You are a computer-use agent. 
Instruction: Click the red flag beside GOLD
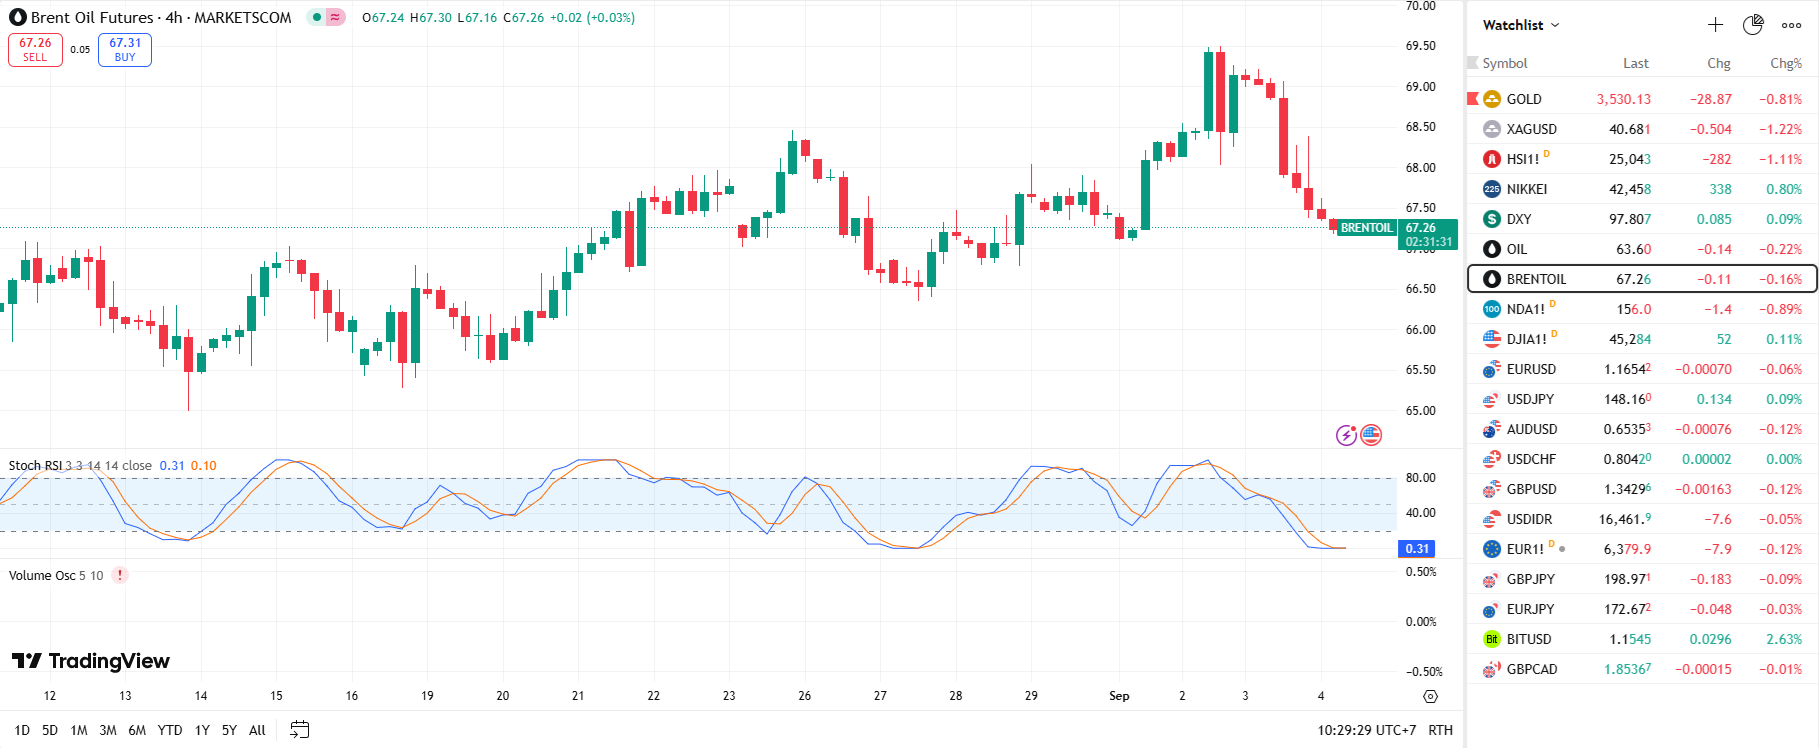(1473, 98)
